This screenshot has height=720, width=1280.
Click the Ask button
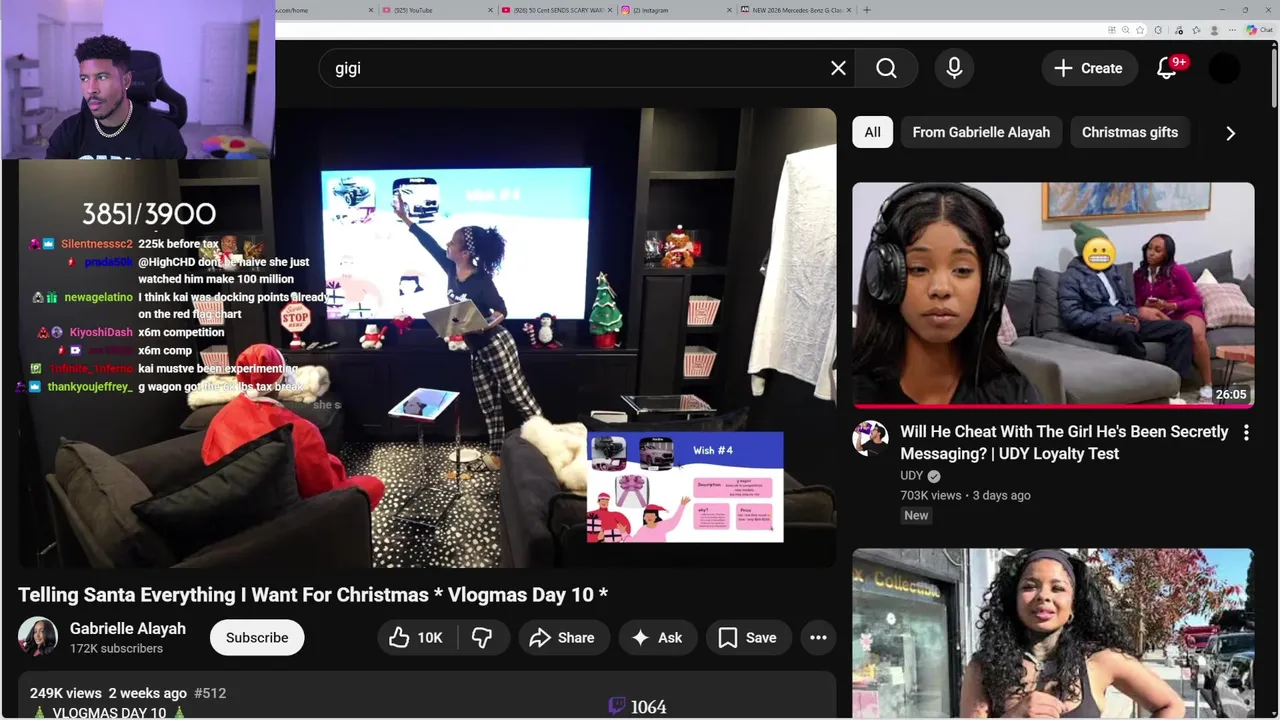(x=658, y=638)
